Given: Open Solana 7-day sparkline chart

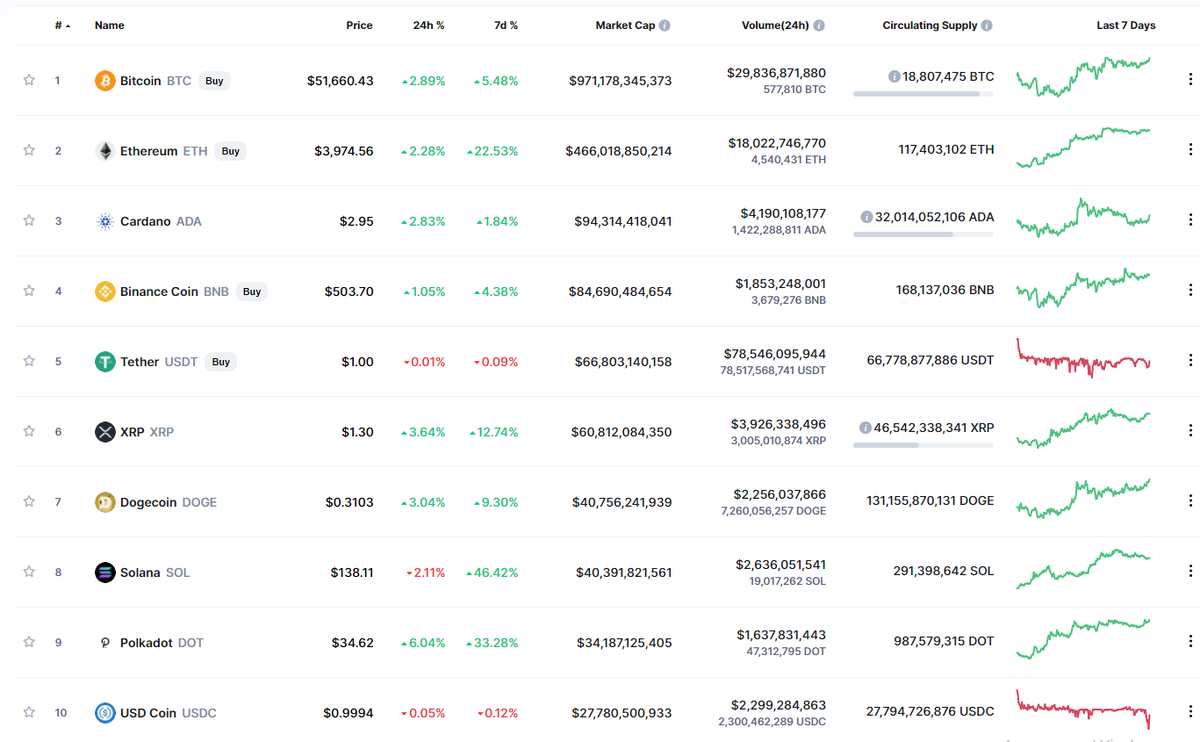Looking at the screenshot, I should click(x=1083, y=568).
